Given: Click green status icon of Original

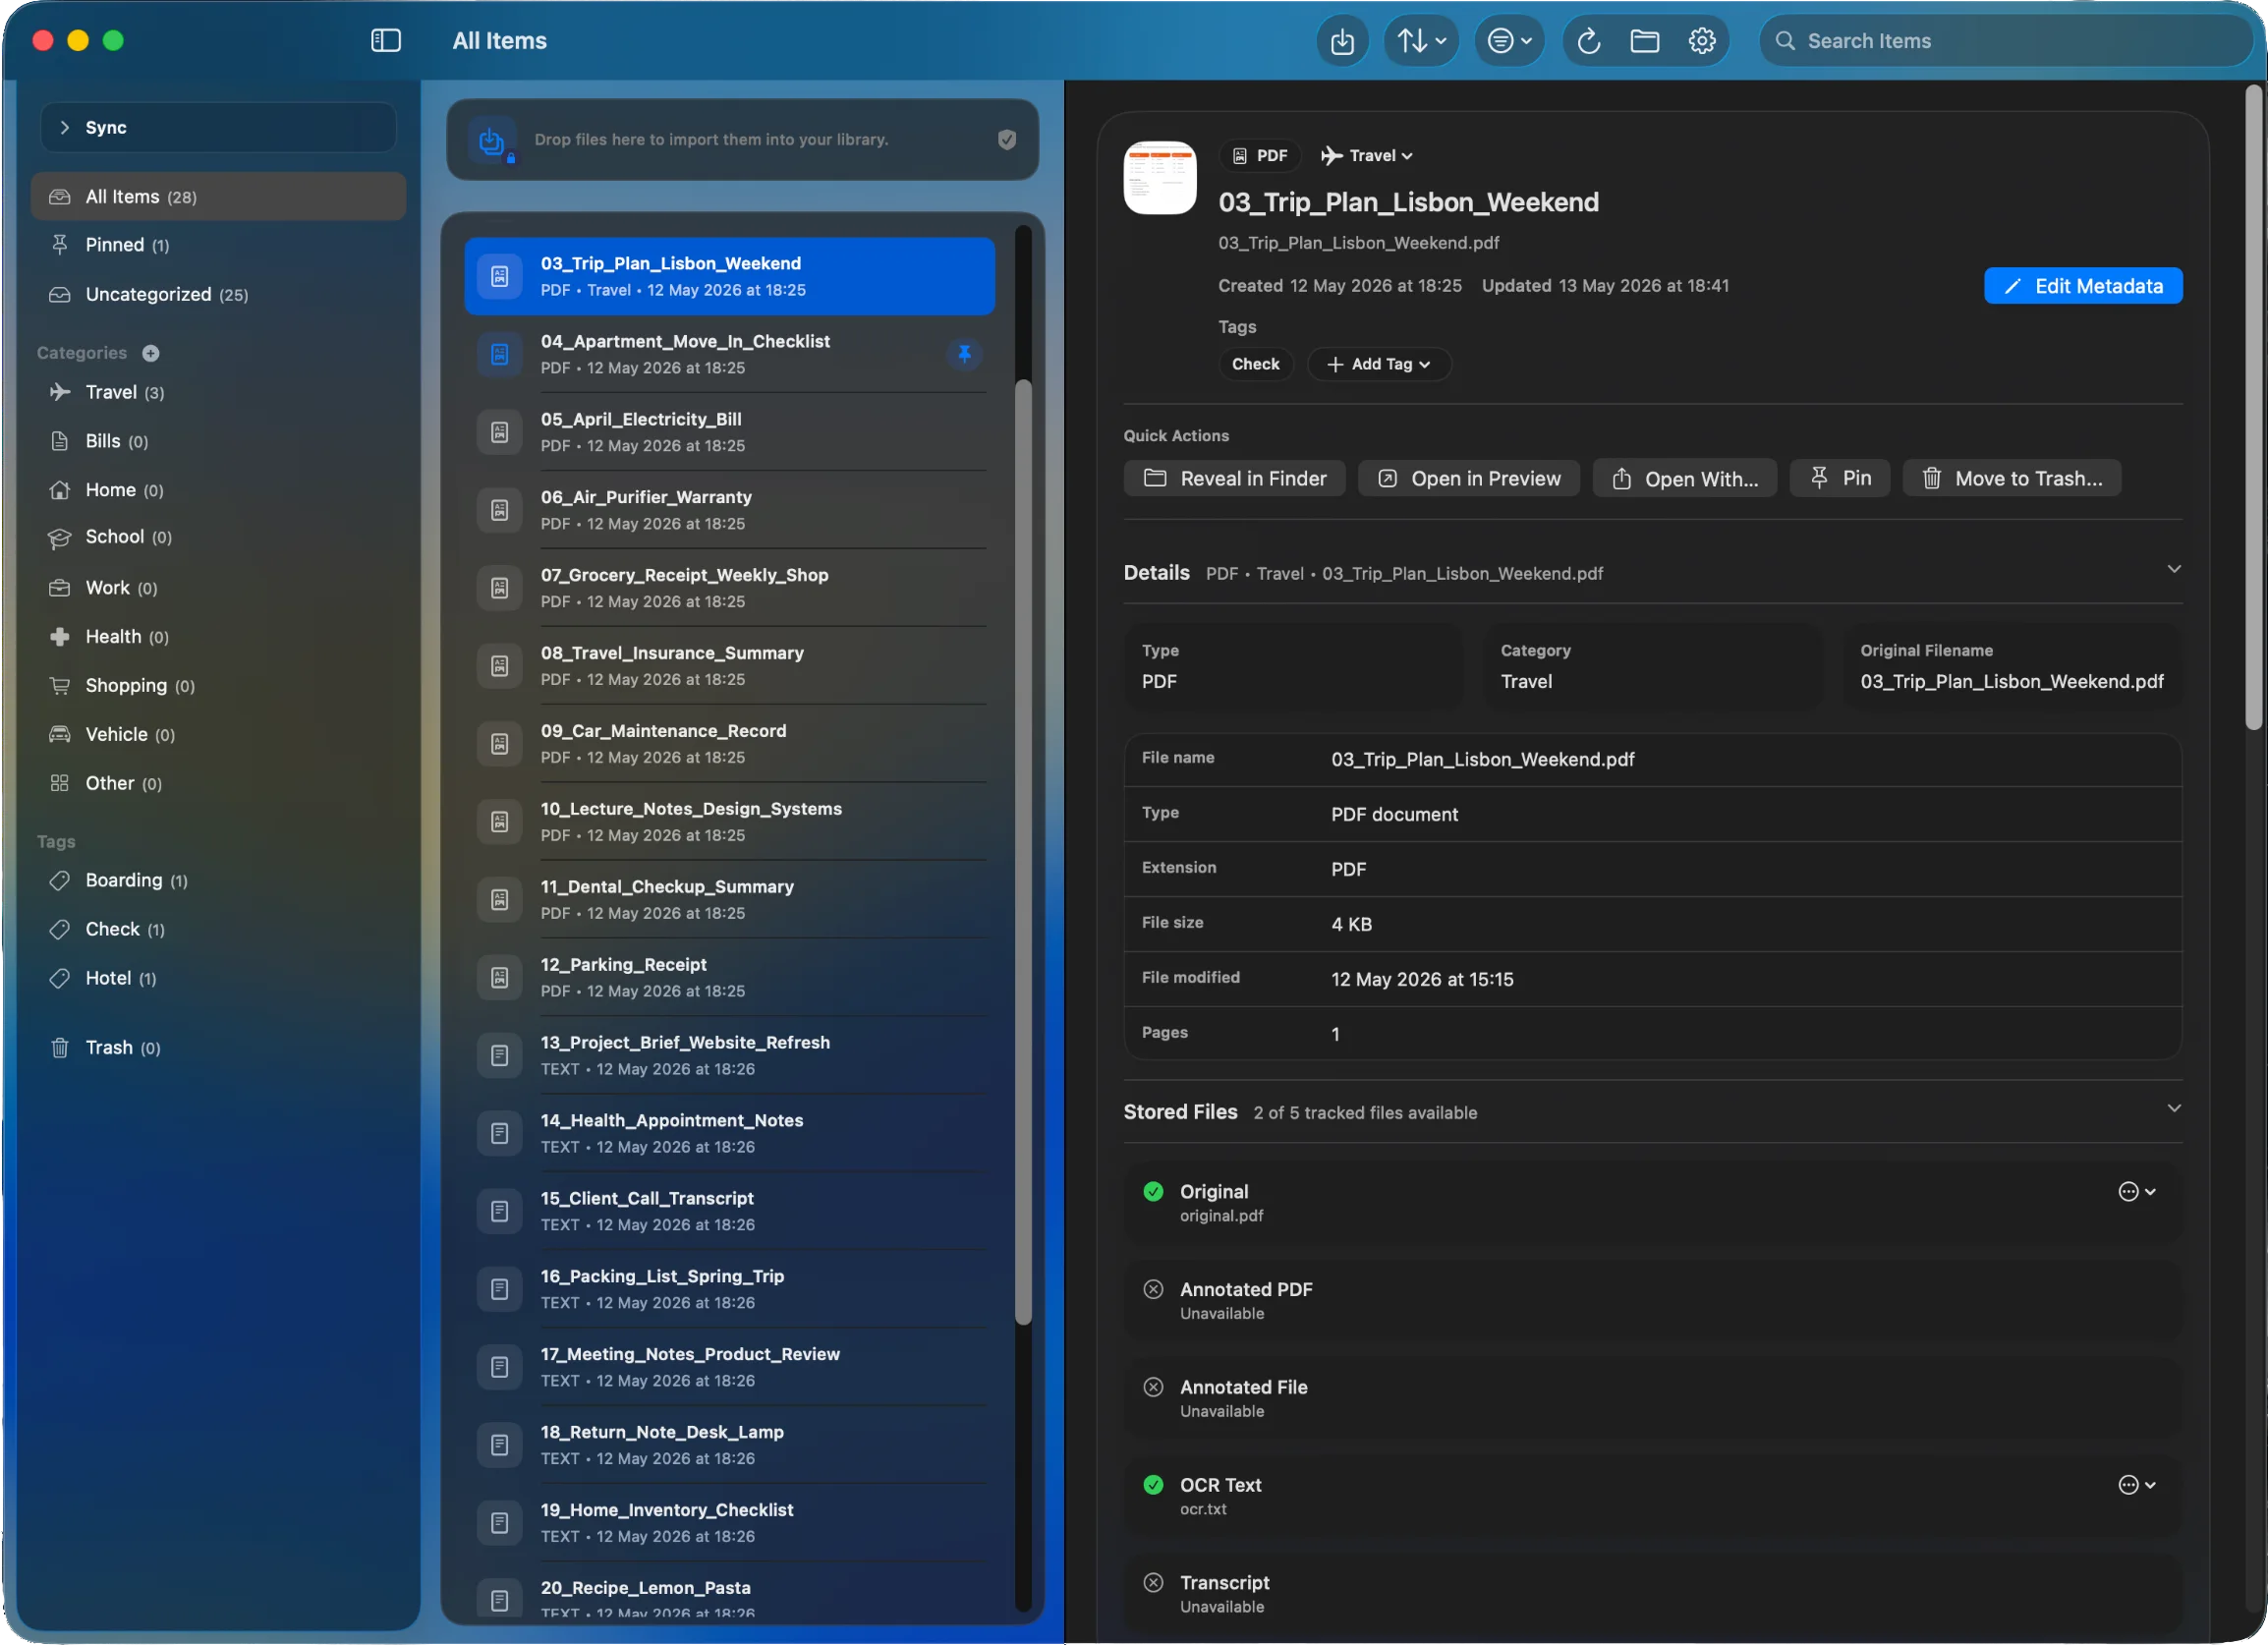Looking at the screenshot, I should click(1153, 1191).
